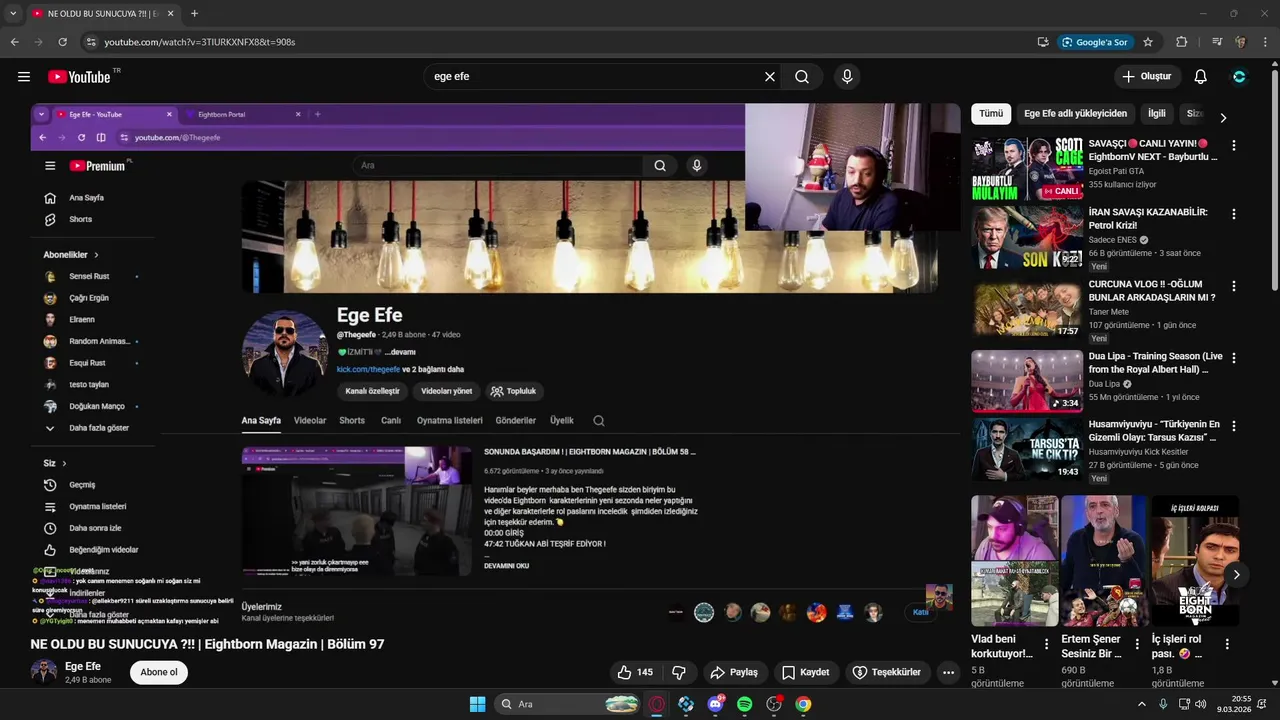Go back with the browser back arrow
This screenshot has width=1280, height=720.
click(x=14, y=42)
